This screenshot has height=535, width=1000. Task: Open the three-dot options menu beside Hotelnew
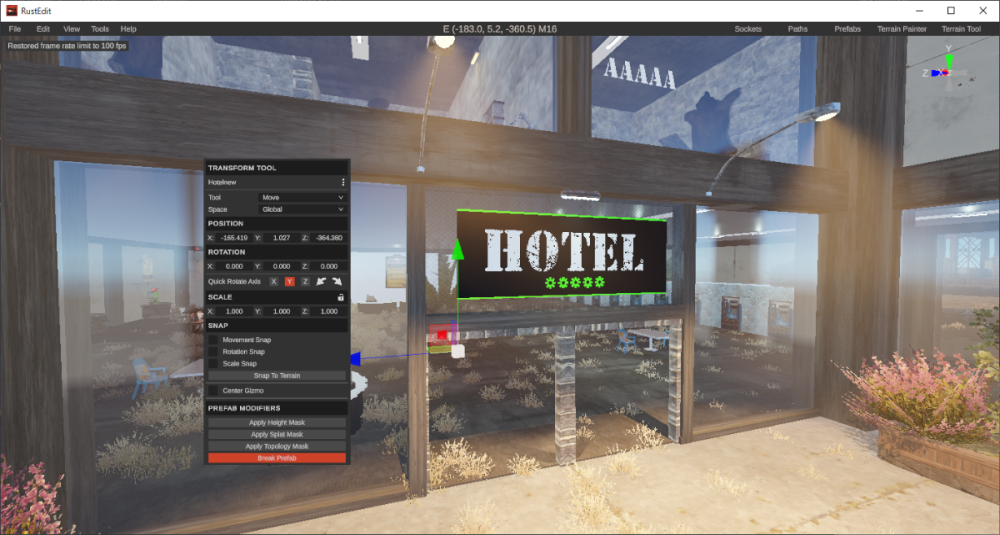[343, 183]
